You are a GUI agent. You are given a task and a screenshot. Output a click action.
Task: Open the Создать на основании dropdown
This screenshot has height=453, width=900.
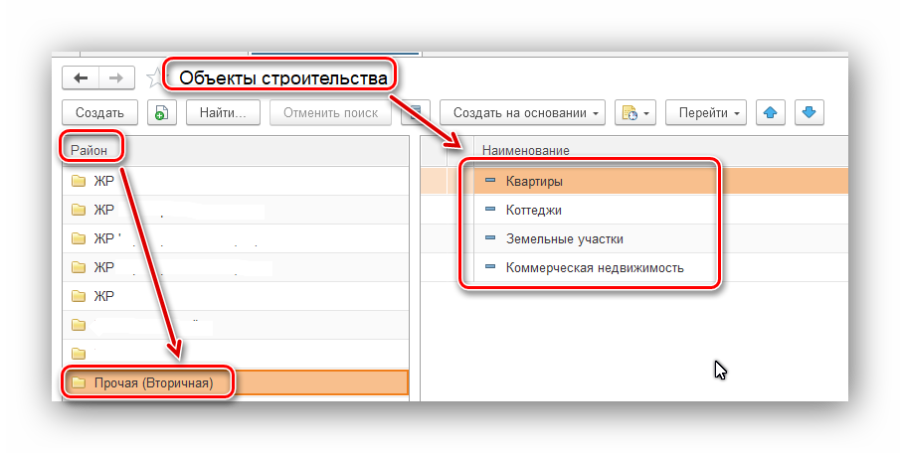[x=524, y=113]
